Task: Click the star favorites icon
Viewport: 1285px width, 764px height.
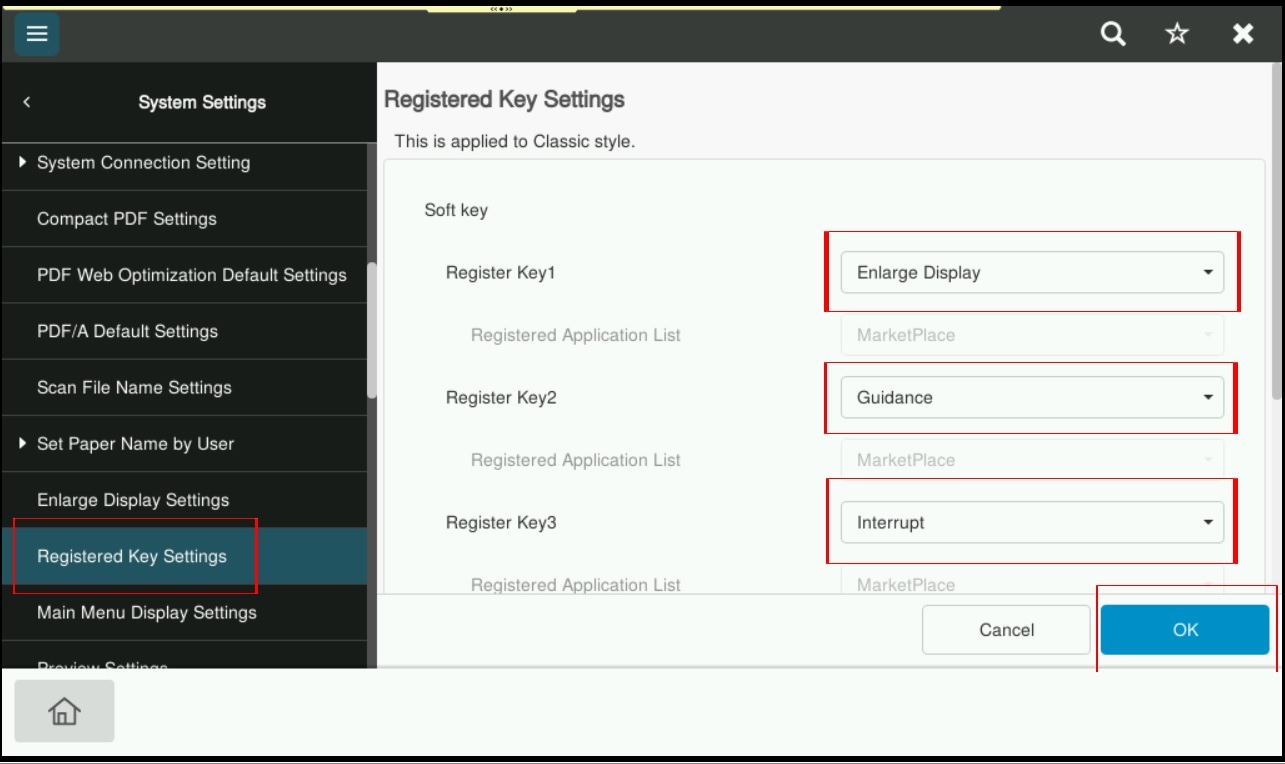Action: click(1177, 34)
